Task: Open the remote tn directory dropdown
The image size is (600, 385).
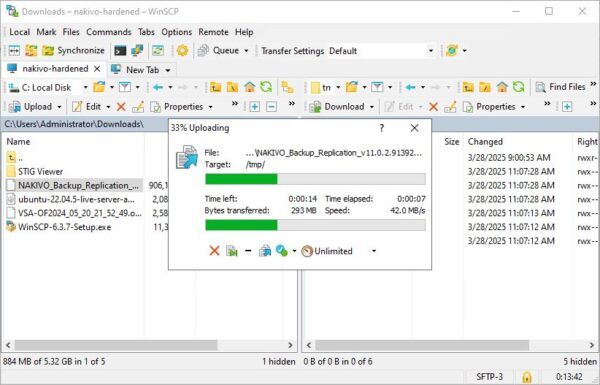Action: [x=325, y=87]
